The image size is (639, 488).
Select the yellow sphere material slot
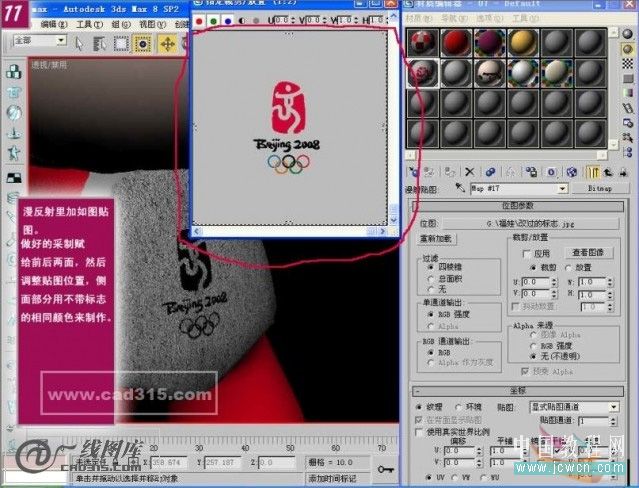(523, 42)
